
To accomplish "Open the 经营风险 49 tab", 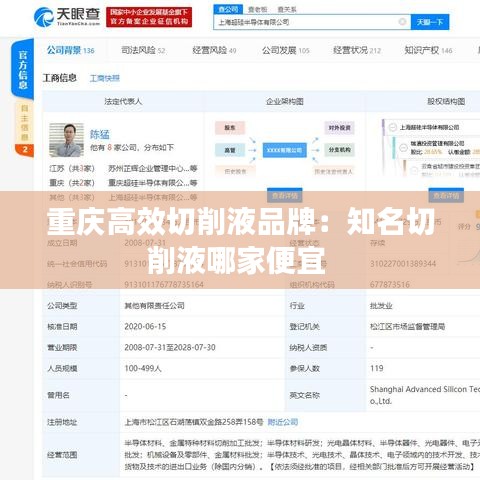I will pos(214,50).
